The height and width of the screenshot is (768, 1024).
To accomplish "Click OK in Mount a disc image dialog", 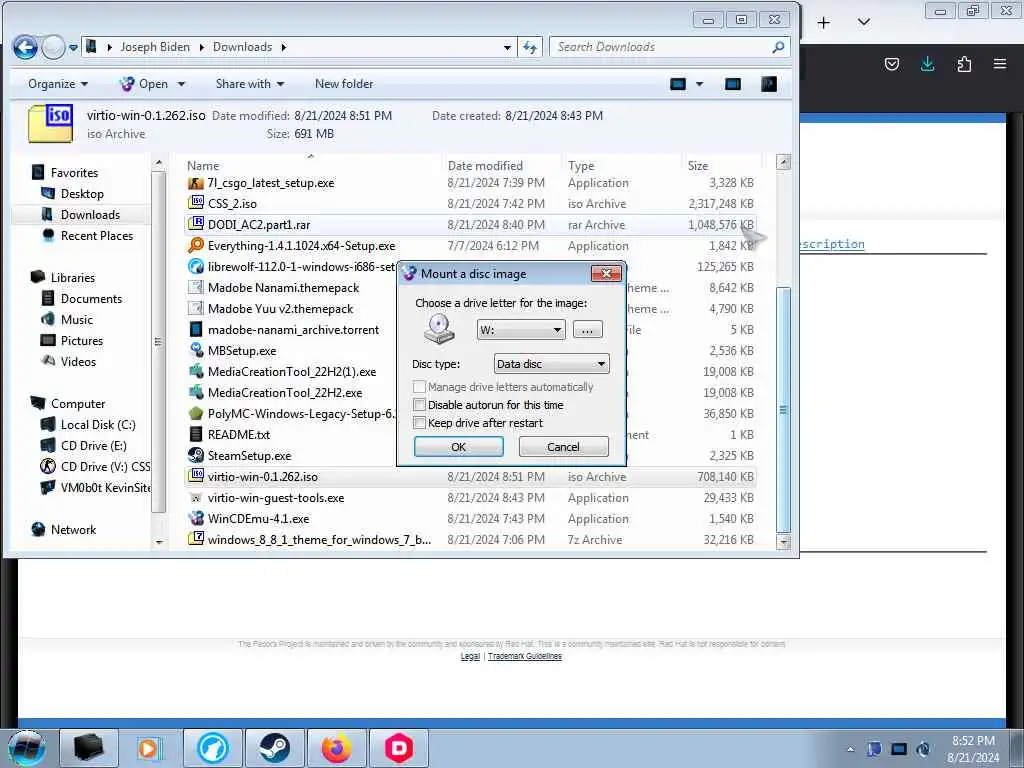I will 458,447.
